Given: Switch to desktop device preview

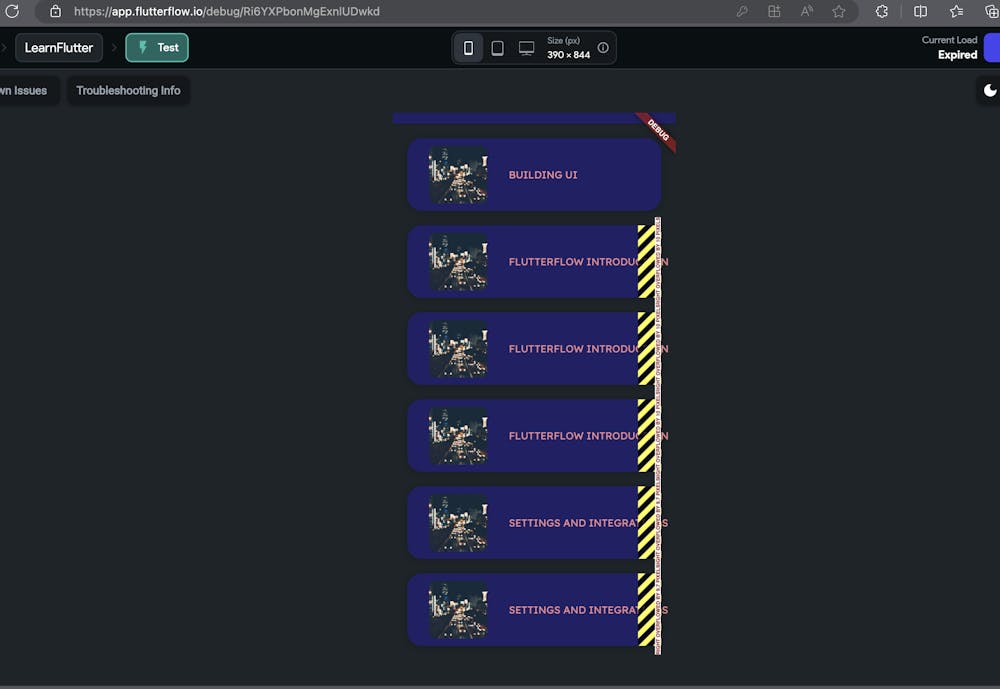Looking at the screenshot, I should tap(526, 48).
